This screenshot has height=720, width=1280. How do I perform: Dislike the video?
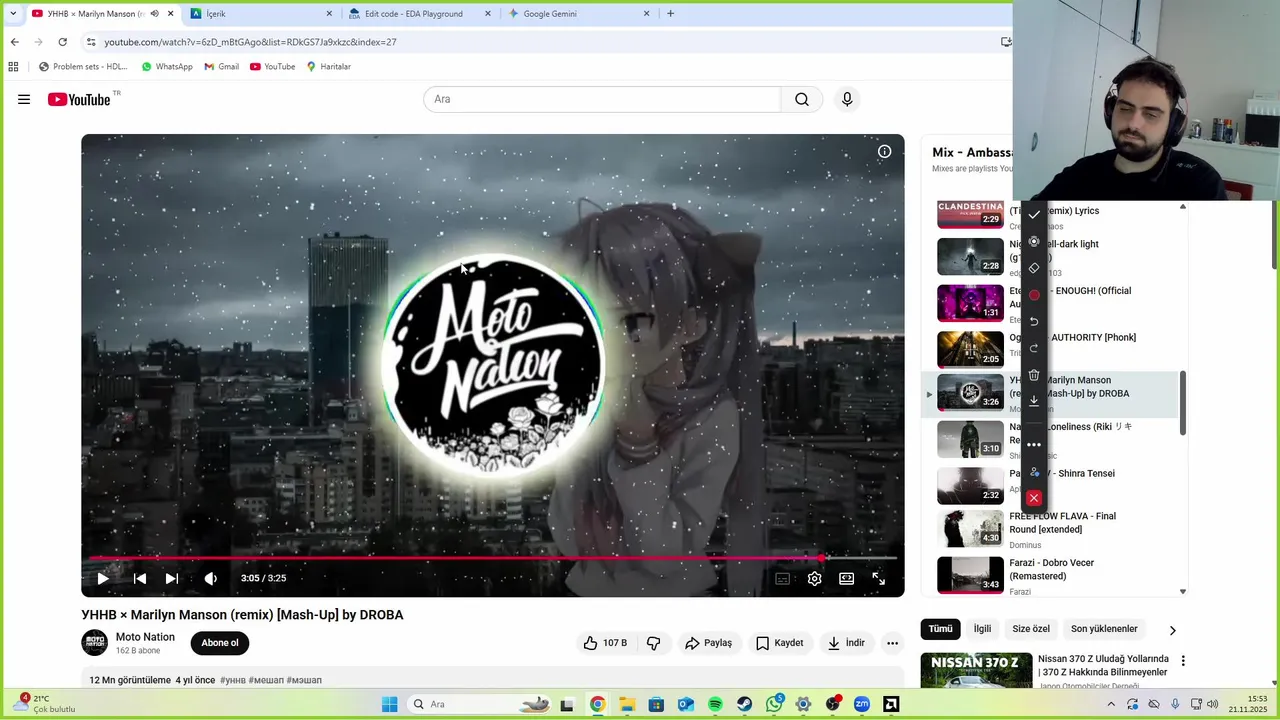coord(654,643)
